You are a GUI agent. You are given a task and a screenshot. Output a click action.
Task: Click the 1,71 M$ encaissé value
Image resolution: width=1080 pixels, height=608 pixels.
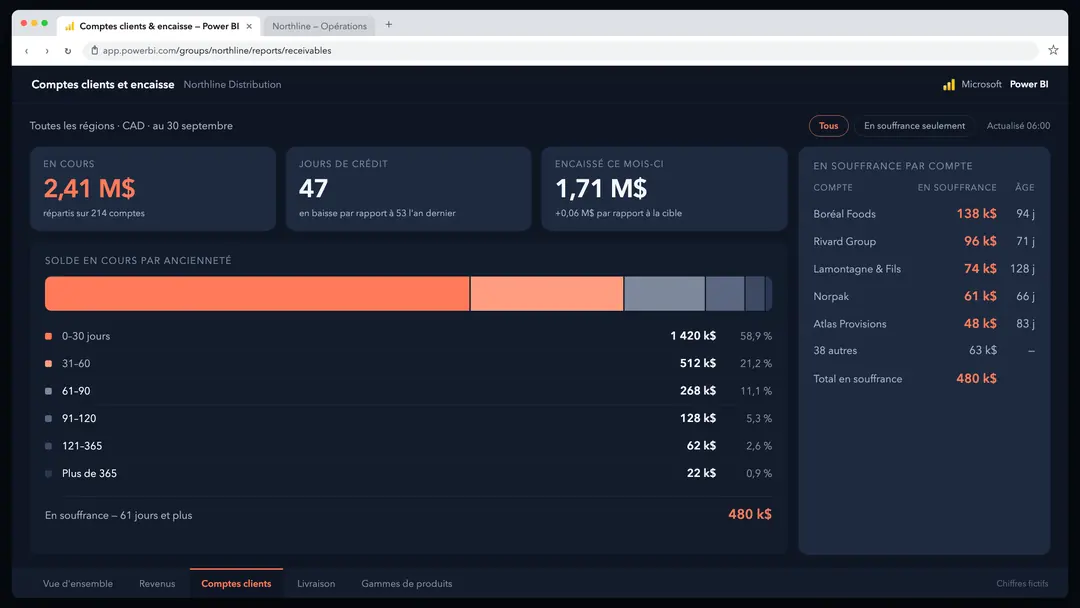[x=601, y=188]
